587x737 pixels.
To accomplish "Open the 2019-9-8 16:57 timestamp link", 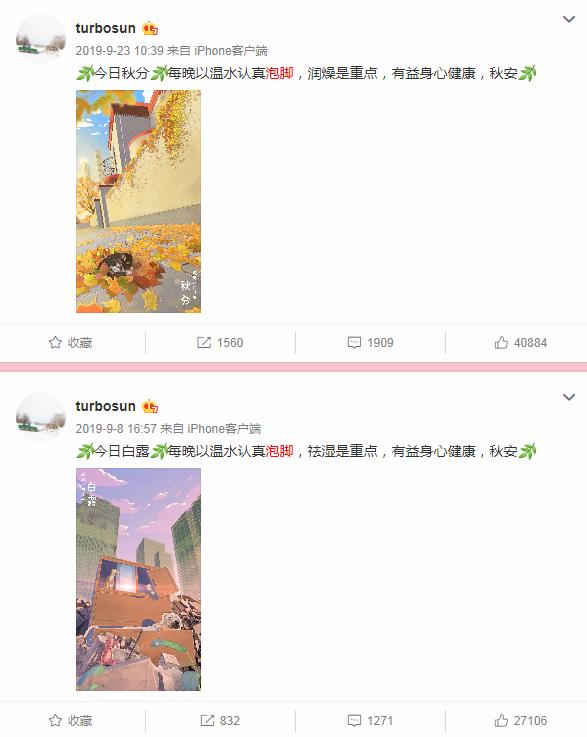I will pos(116,429).
